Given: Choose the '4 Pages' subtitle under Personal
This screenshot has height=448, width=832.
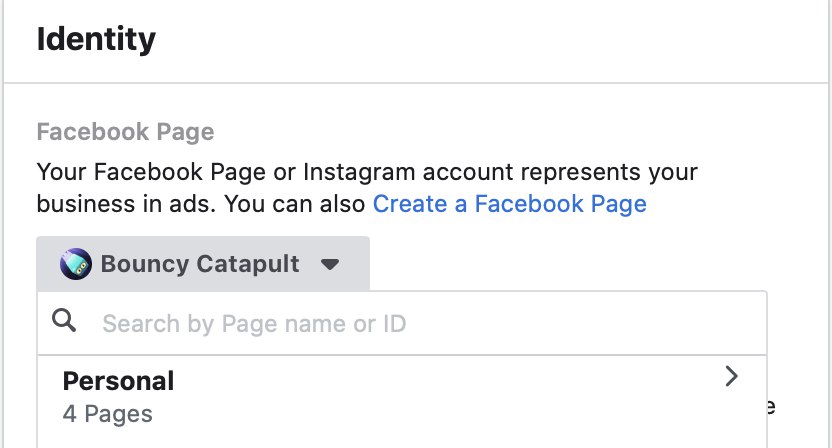Looking at the screenshot, I should coord(108,414).
